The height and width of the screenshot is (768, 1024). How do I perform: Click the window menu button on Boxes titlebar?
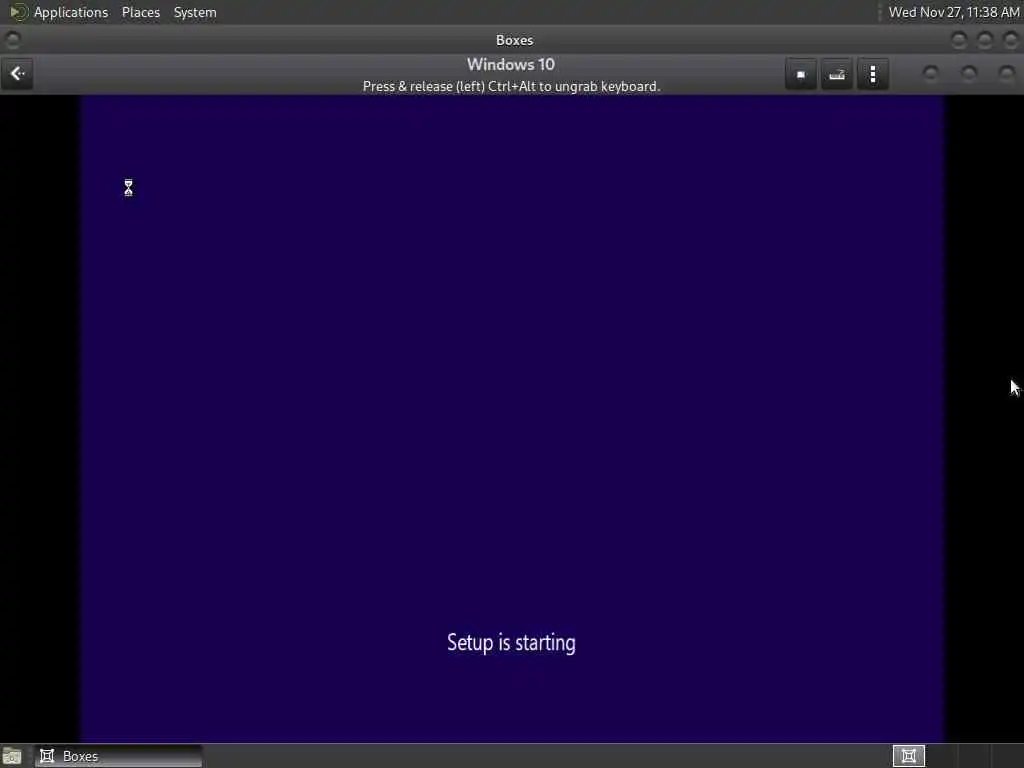point(12,40)
